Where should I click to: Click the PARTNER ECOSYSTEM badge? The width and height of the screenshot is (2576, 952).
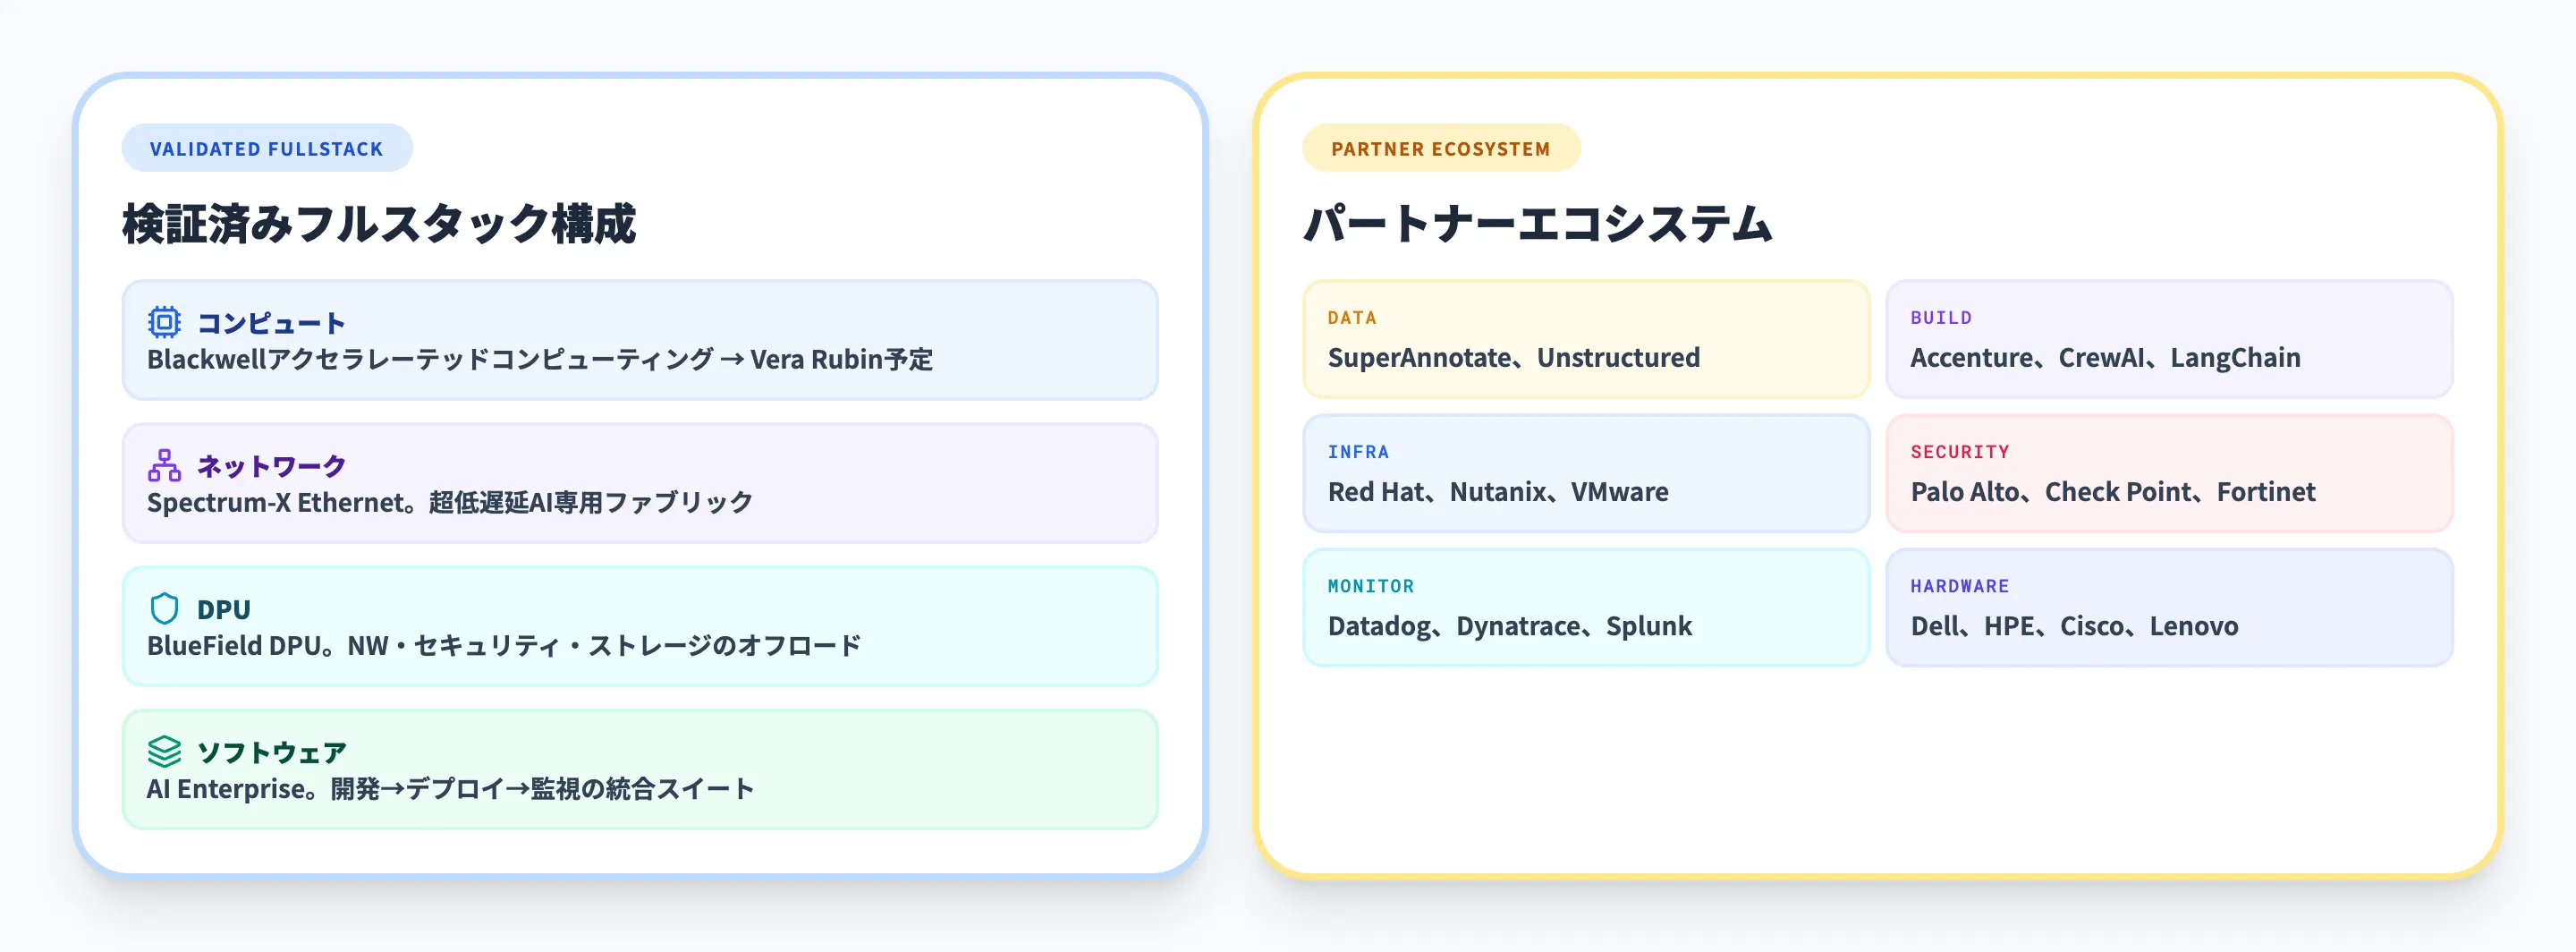(1441, 148)
